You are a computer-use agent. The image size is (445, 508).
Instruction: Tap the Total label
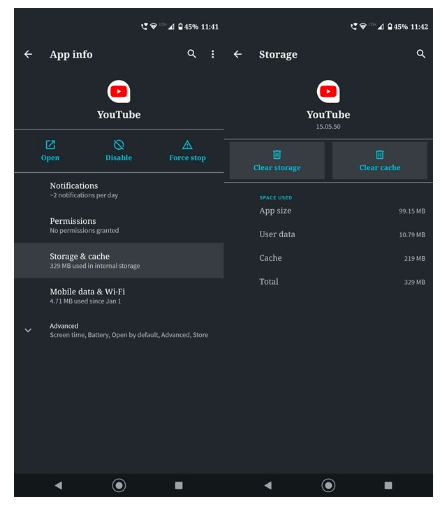click(269, 282)
